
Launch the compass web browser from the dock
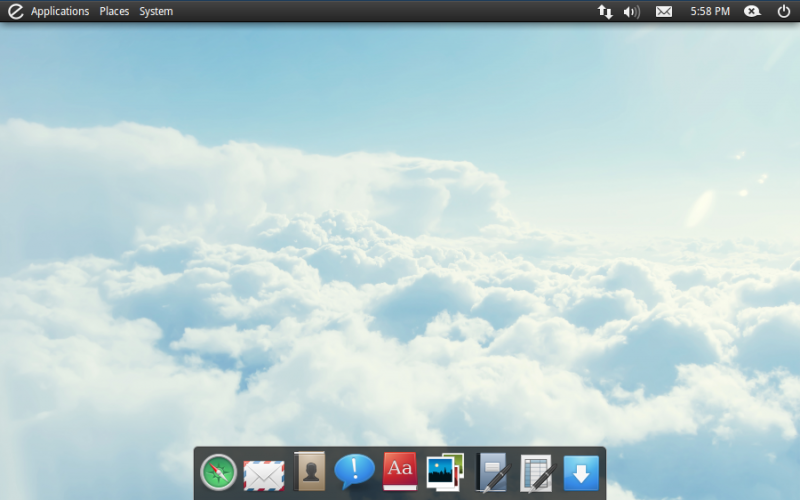click(x=218, y=472)
